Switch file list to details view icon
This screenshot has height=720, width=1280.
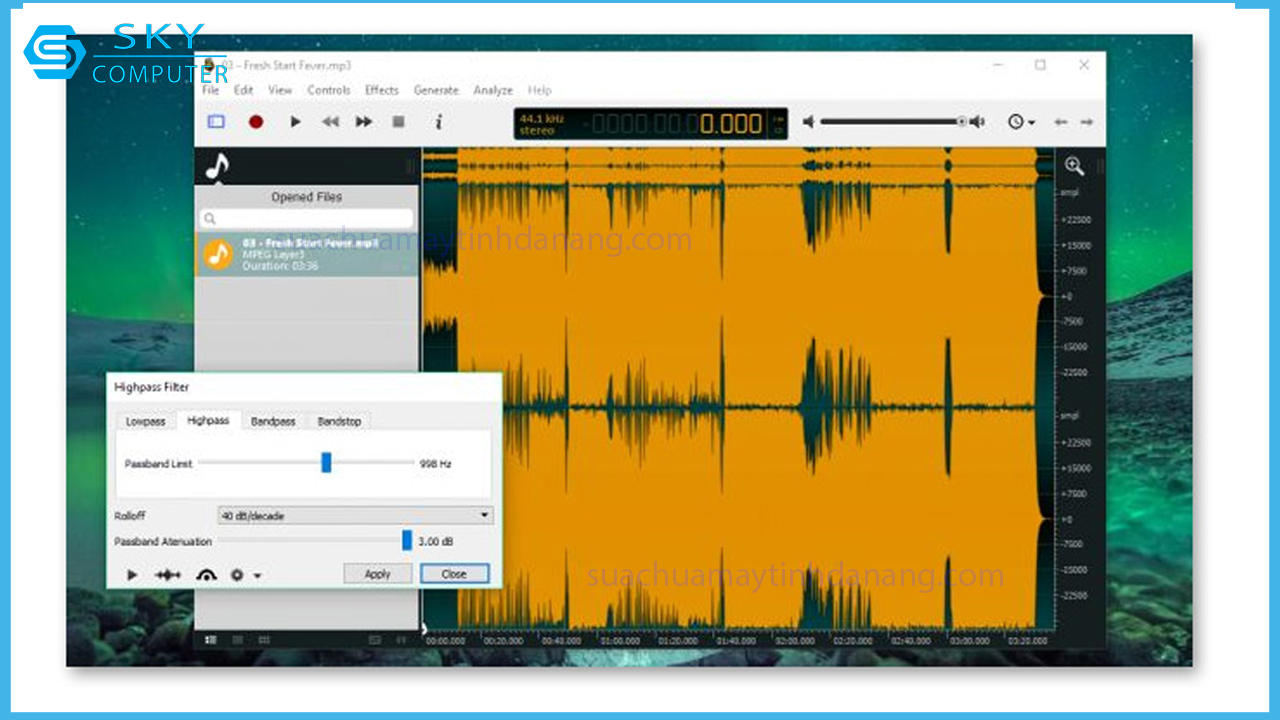click(x=237, y=640)
